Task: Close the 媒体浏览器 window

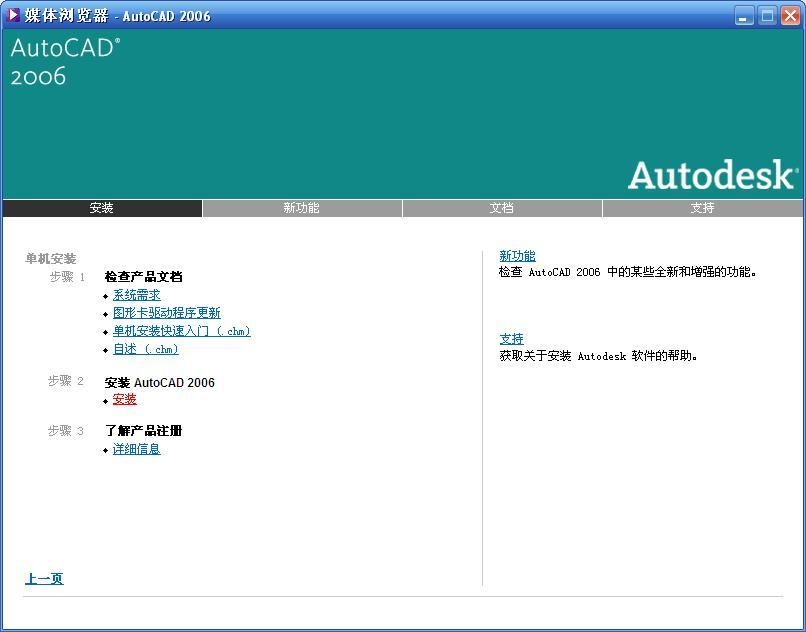Action: pos(791,15)
